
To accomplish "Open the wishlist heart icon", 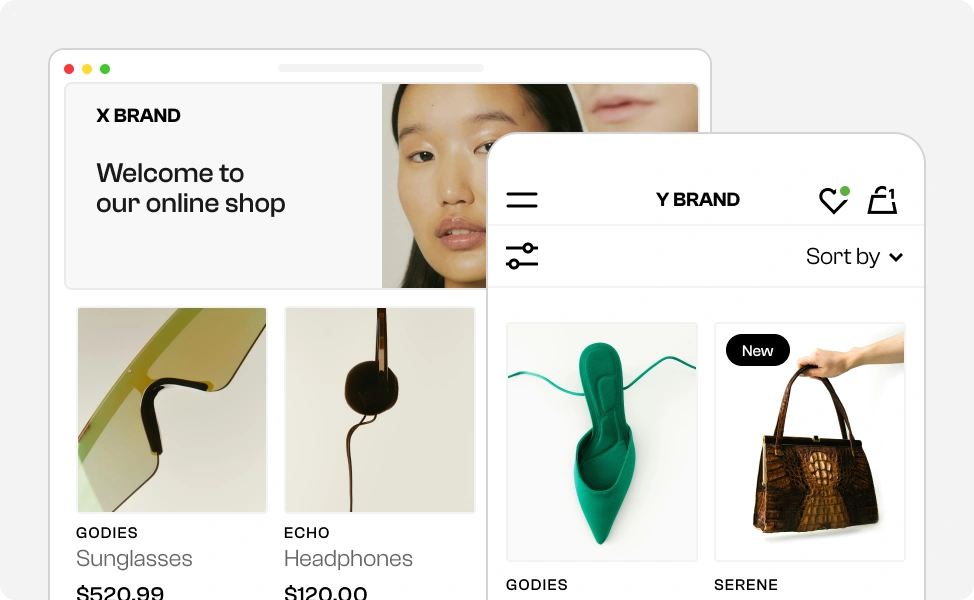I will [x=834, y=200].
